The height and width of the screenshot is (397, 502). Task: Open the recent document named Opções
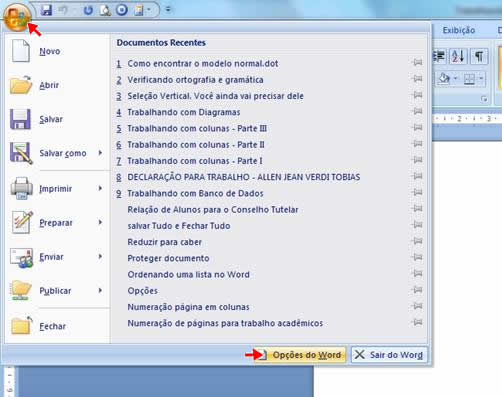143,291
